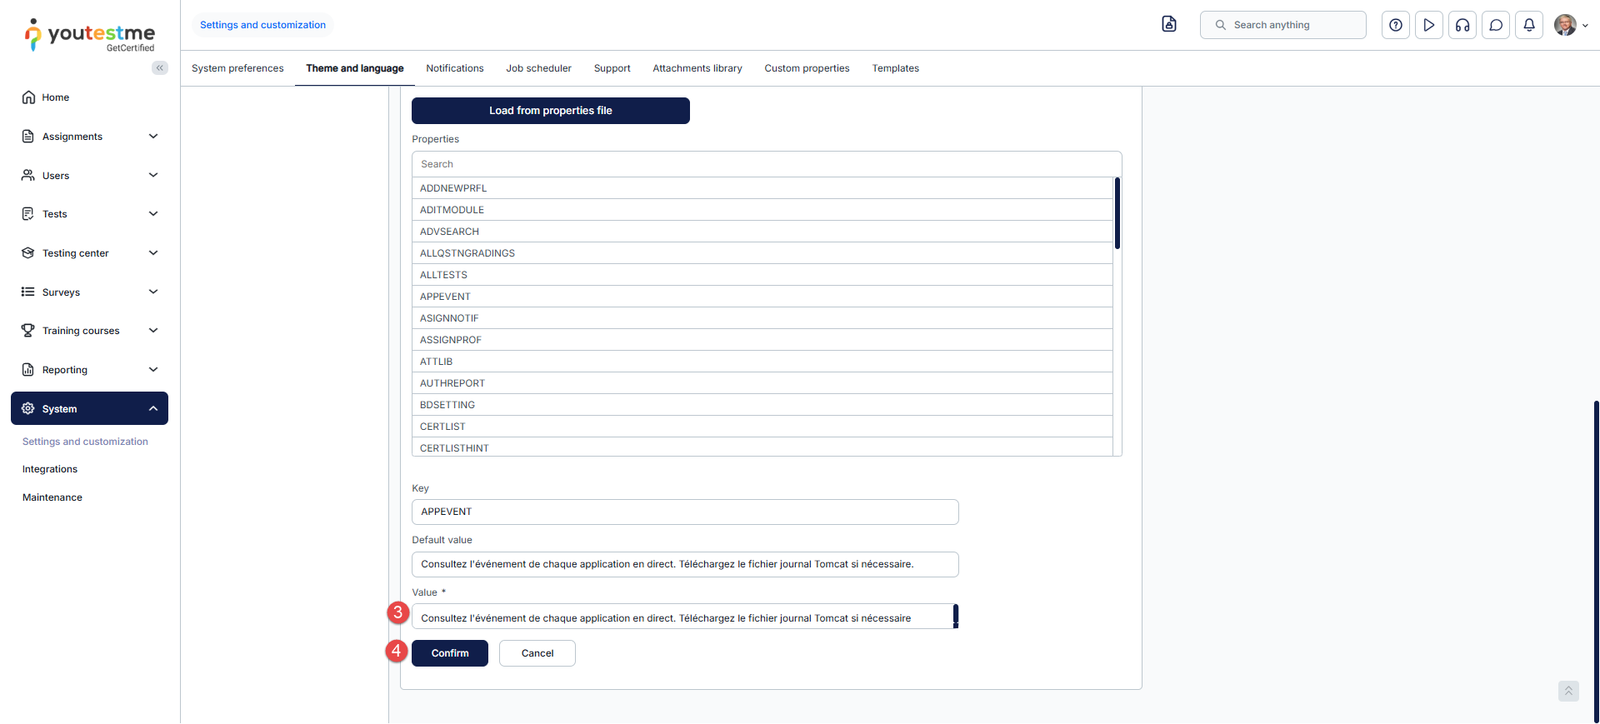
Task: Expand the Assignments sidebar menu
Action: tap(89, 136)
